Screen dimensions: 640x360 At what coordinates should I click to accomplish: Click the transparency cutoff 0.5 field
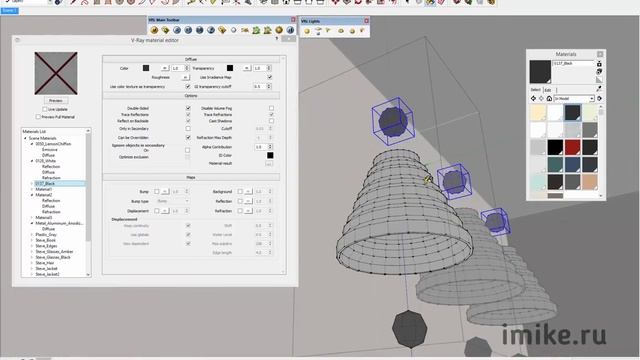tap(259, 87)
